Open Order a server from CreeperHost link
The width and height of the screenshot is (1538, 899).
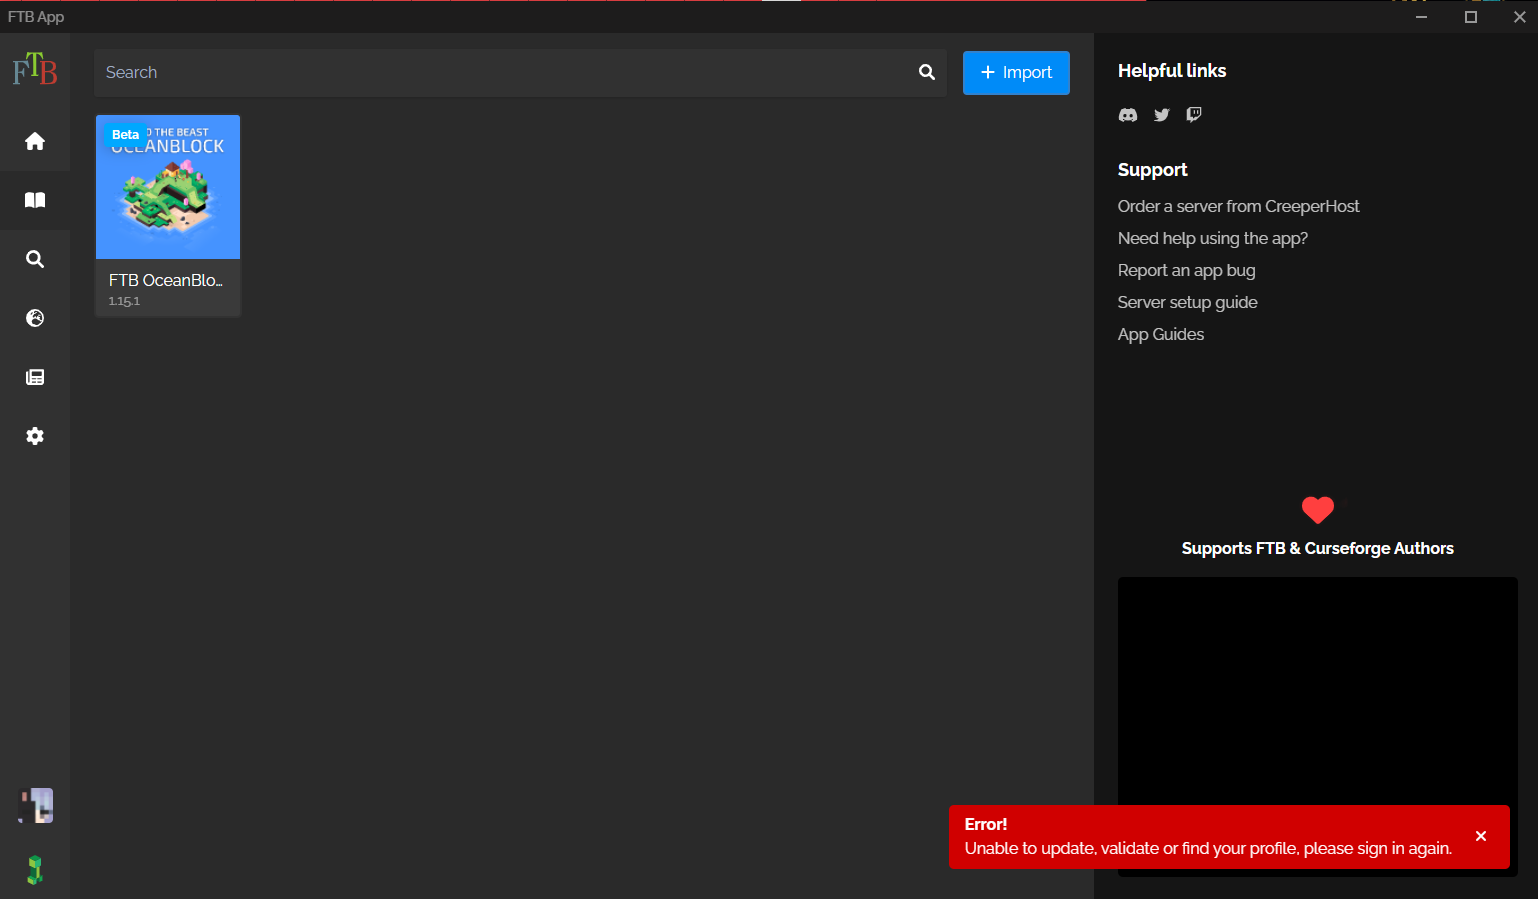coord(1239,206)
